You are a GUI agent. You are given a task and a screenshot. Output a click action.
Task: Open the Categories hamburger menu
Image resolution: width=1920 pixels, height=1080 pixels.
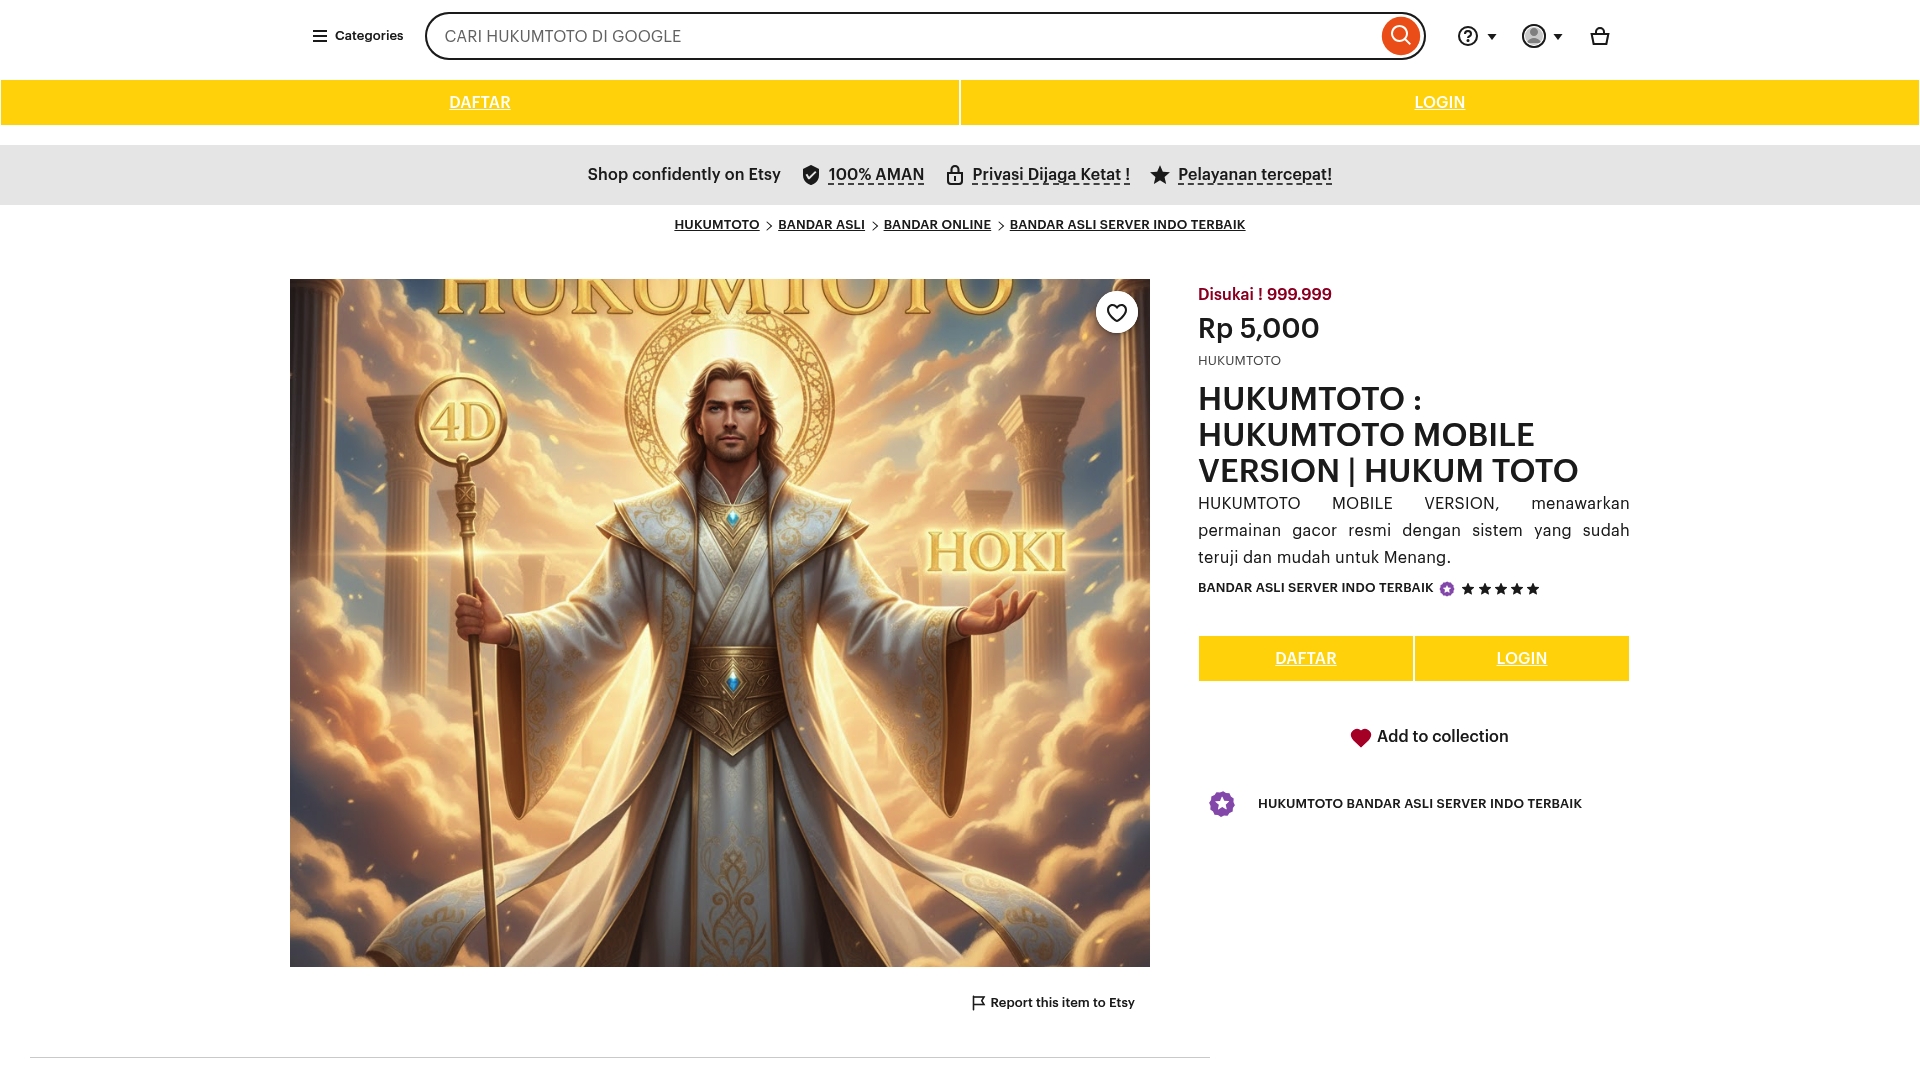[357, 36]
